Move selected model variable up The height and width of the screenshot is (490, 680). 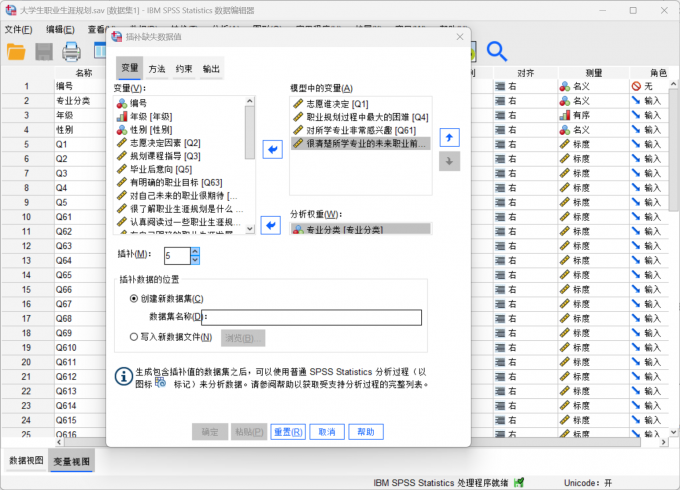[x=449, y=138]
